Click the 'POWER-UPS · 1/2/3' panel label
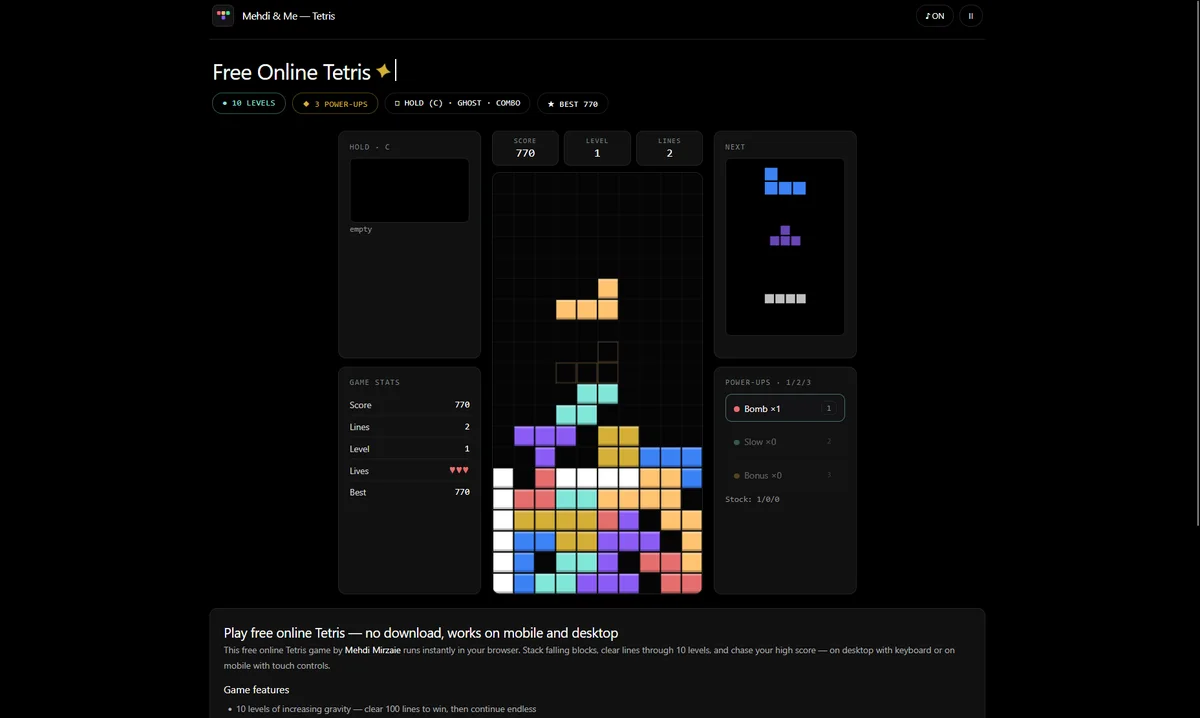 tap(768, 382)
